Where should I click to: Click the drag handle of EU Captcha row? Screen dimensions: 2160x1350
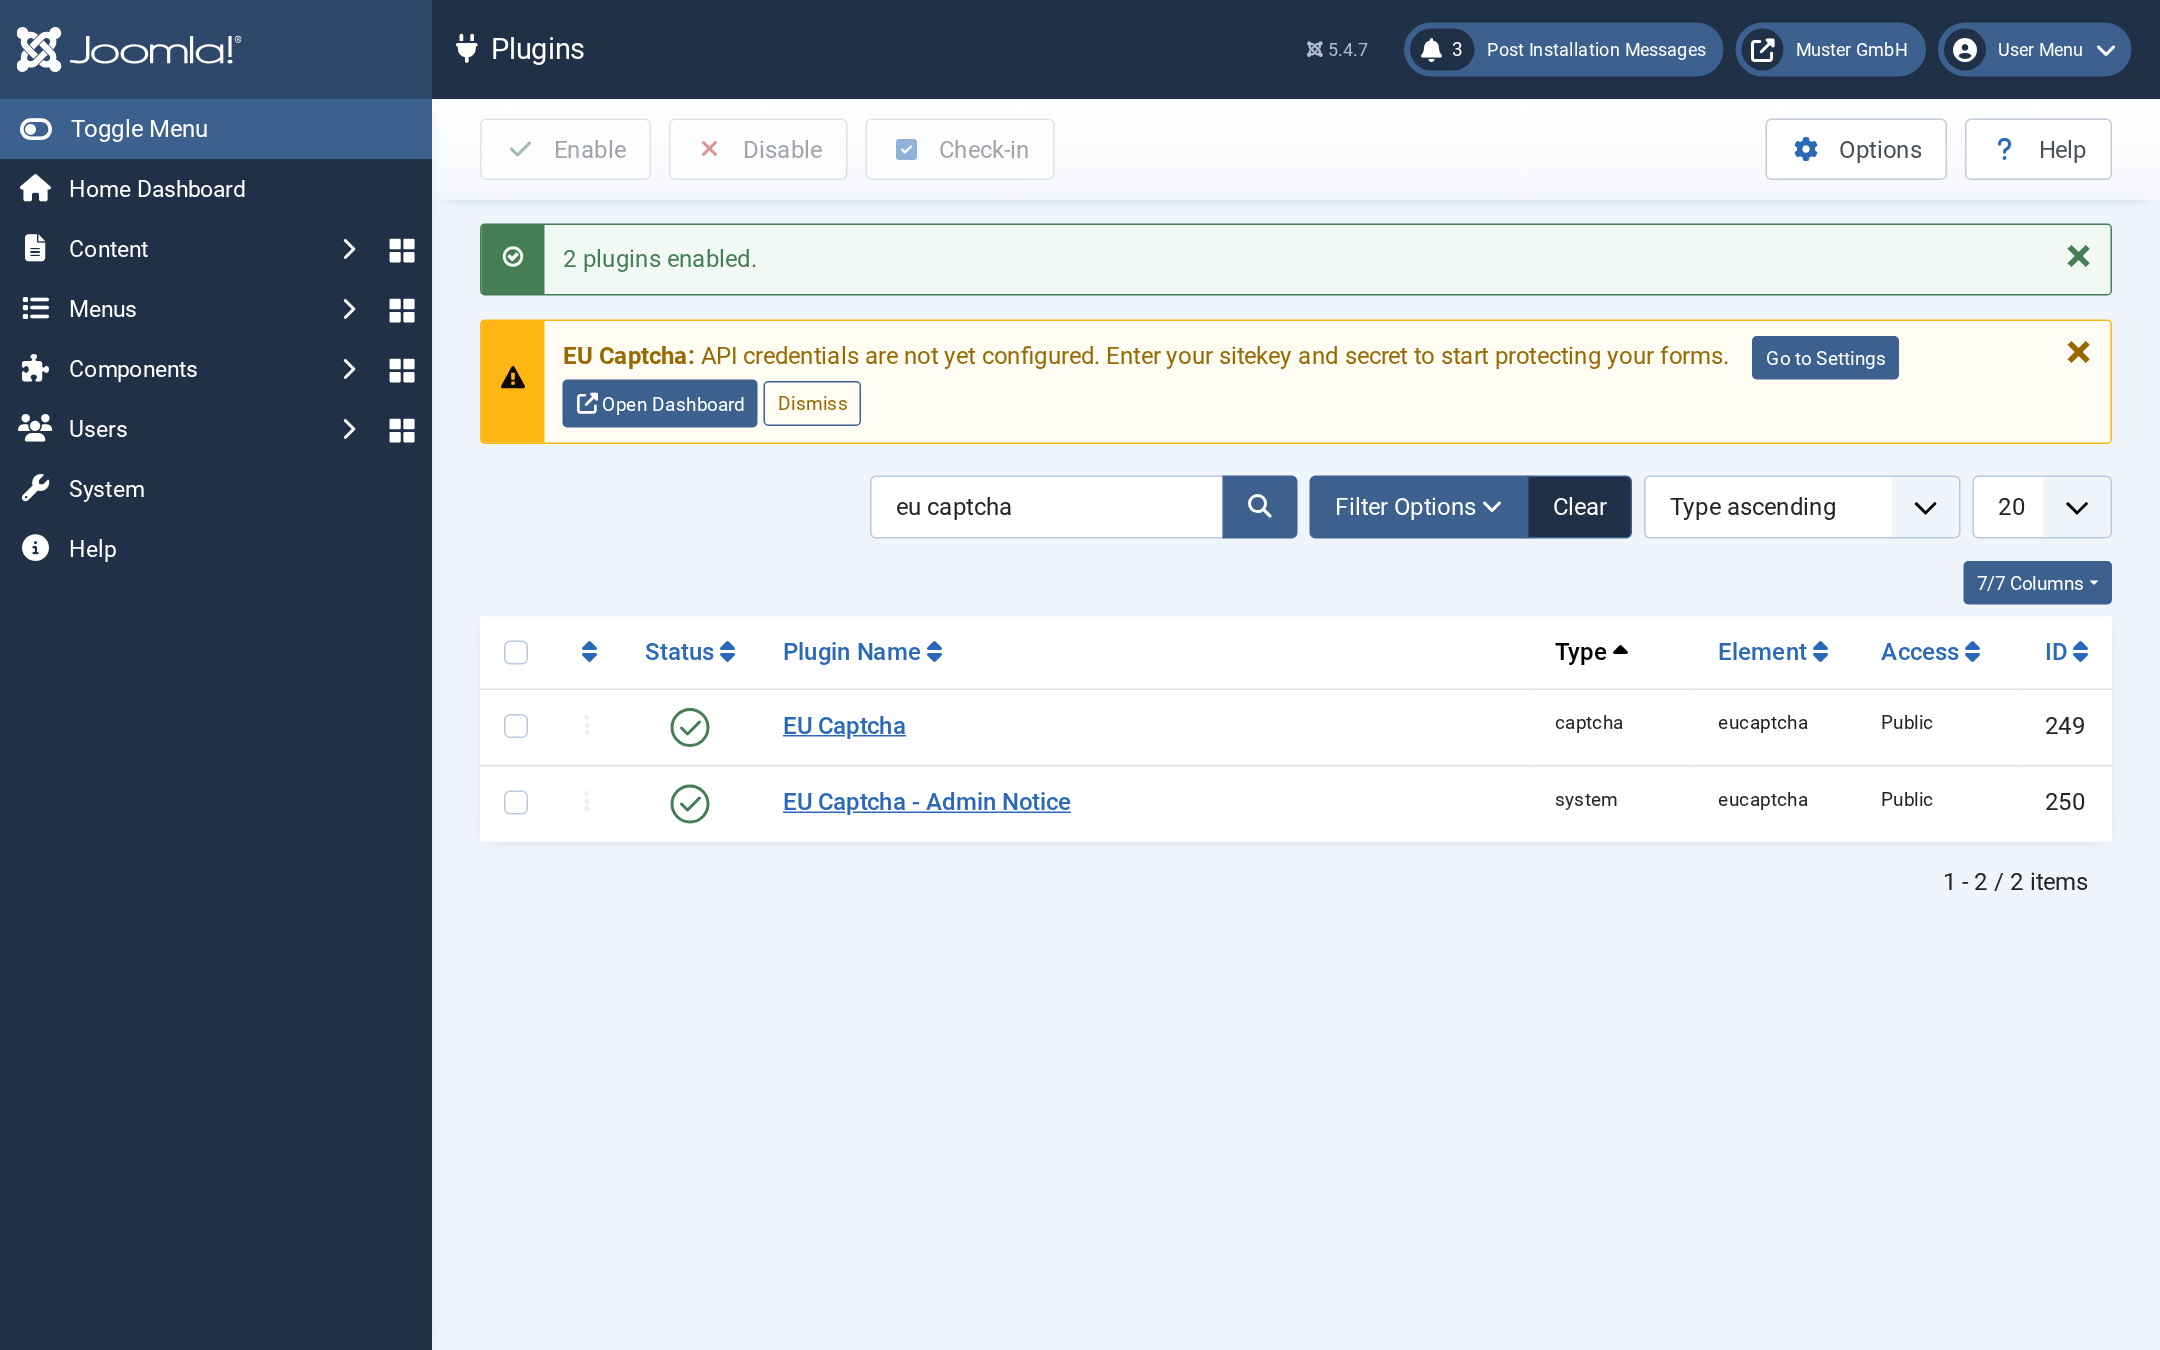click(x=587, y=725)
